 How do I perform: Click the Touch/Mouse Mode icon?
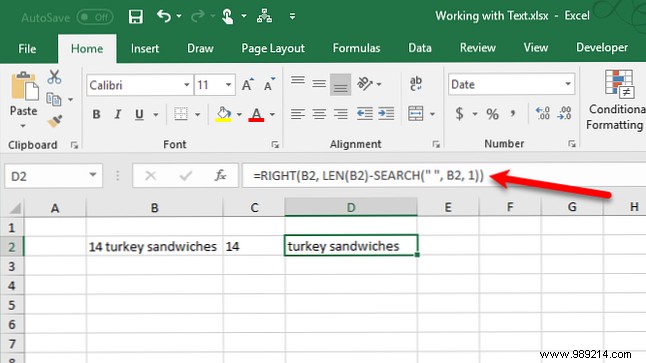click(227, 16)
